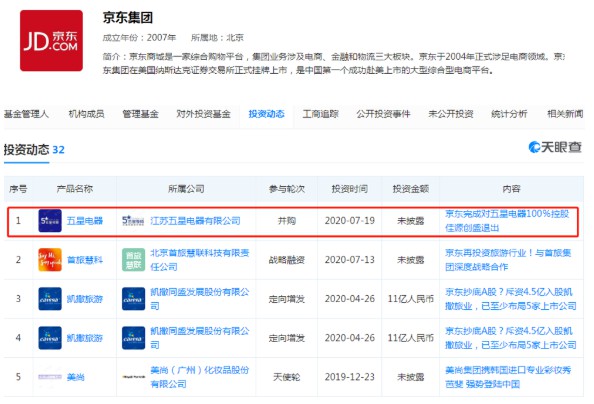
Task: Select the 对外投资基金 tab
Action: click(x=203, y=114)
